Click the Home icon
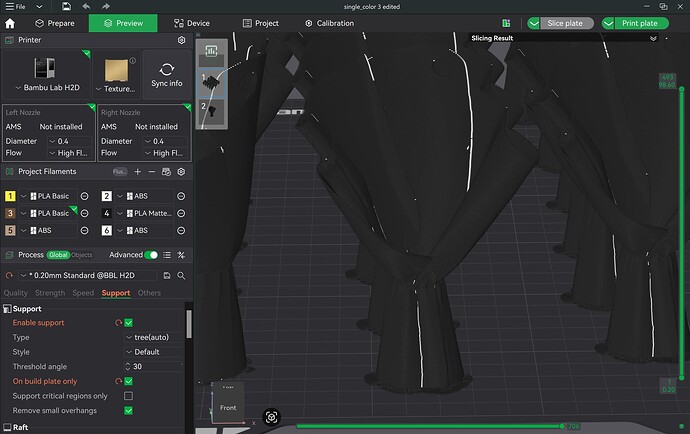Viewport: 690px width, 434px height. click(10, 23)
